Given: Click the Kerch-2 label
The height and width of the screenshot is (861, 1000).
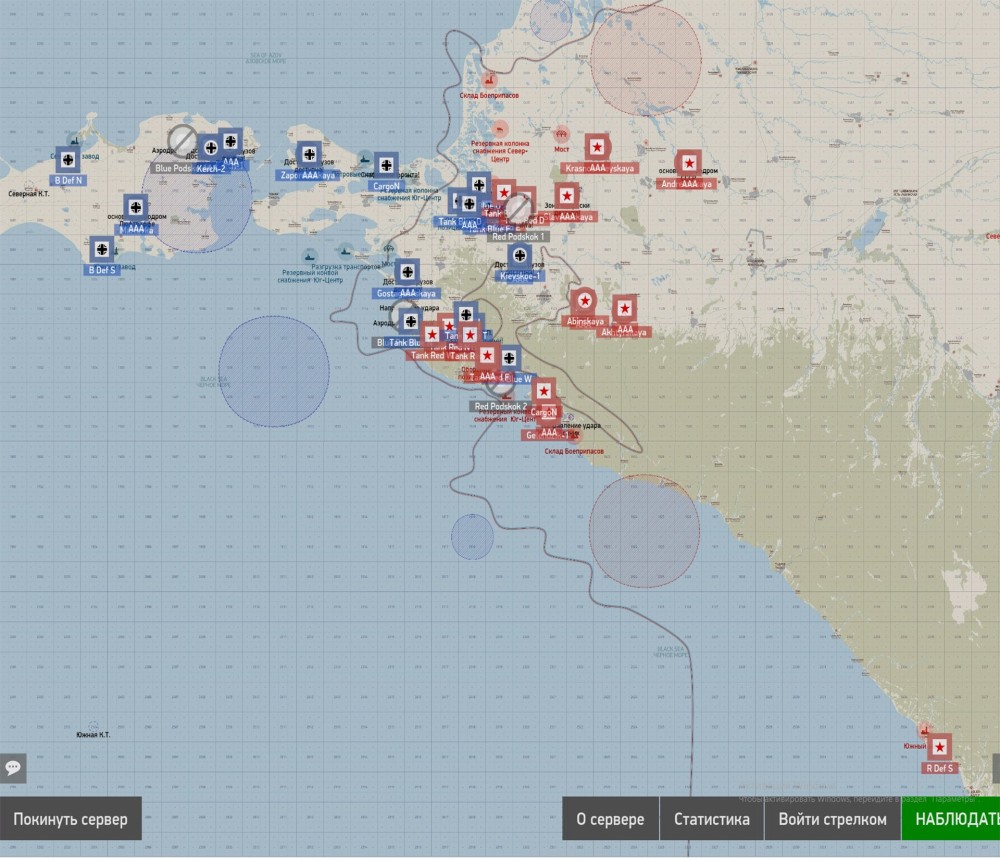Looking at the screenshot, I should coord(211,169).
